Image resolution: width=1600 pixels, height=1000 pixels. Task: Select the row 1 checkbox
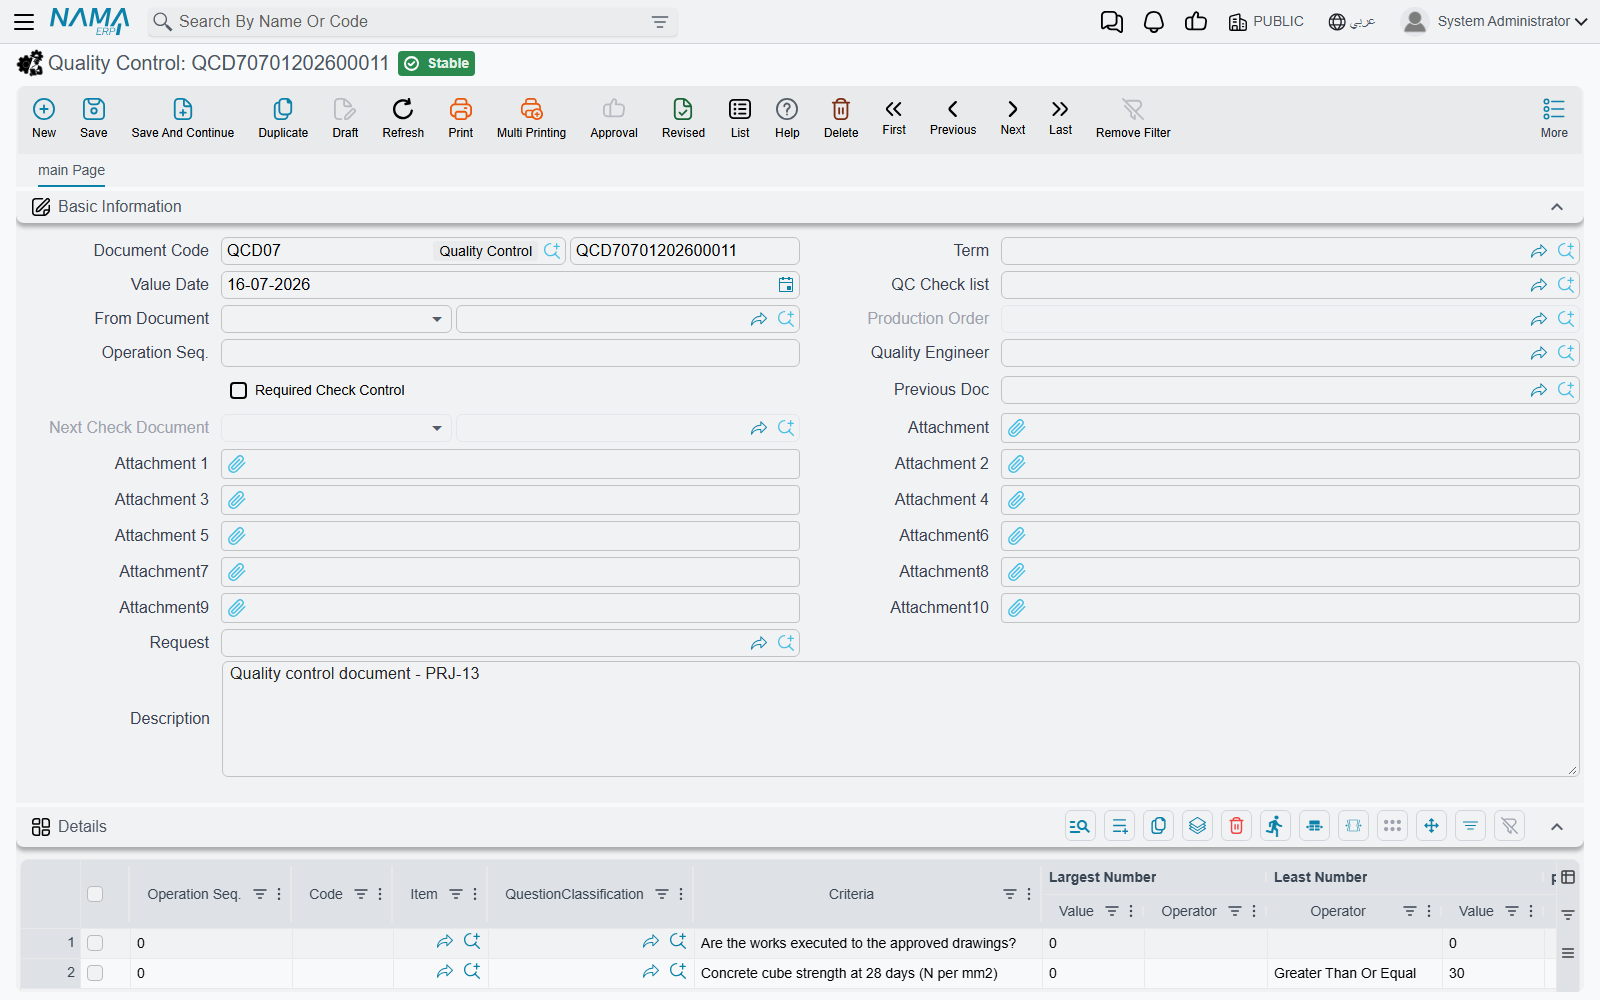[95, 943]
